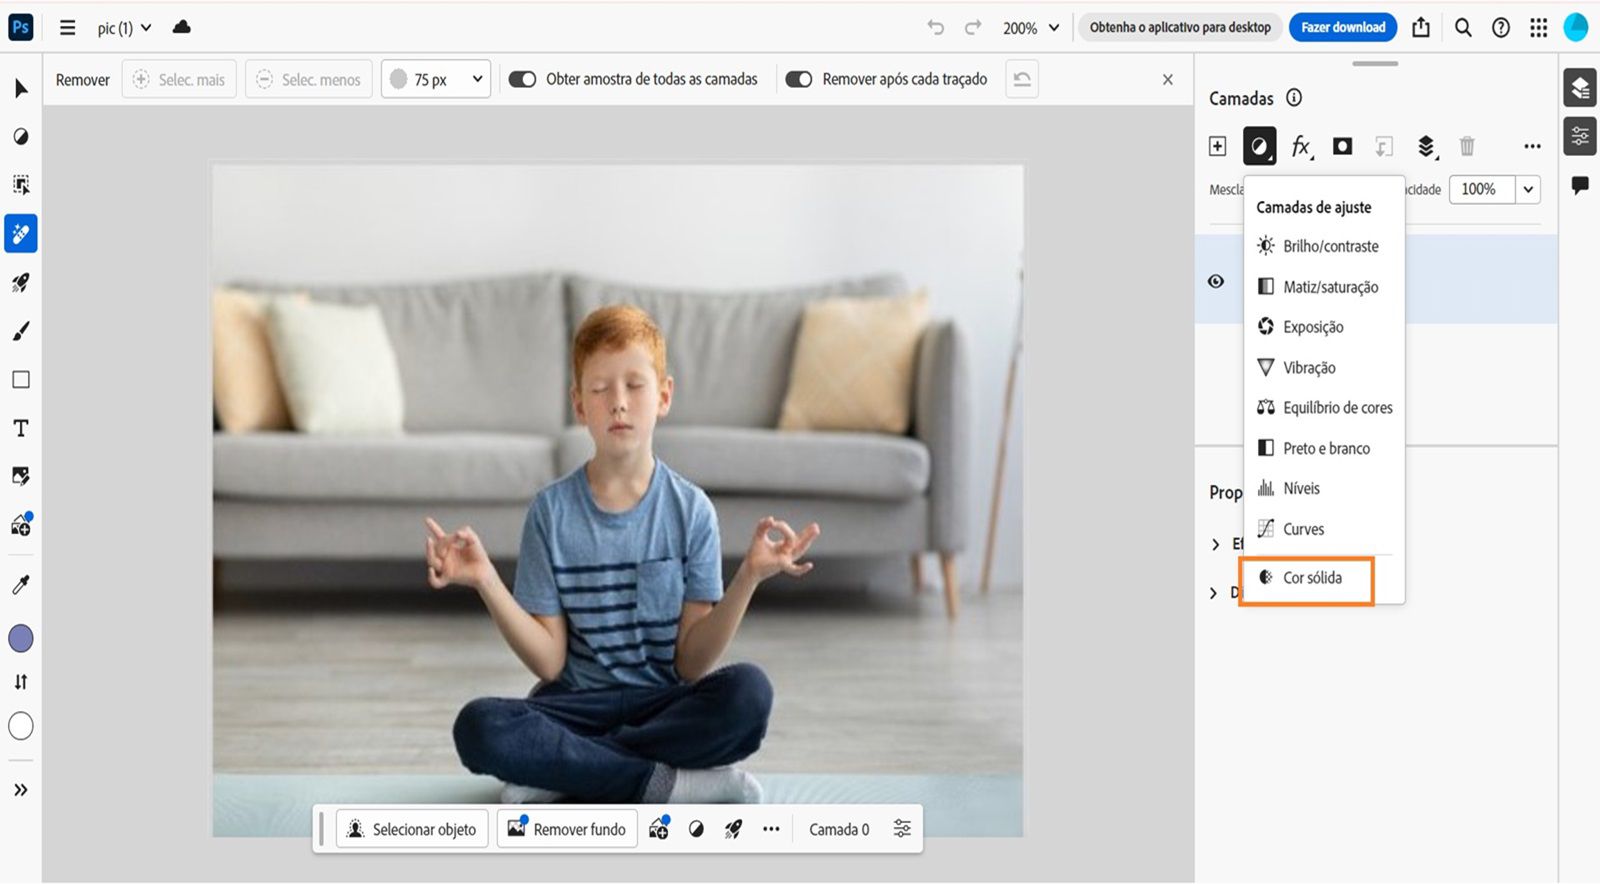The image size is (1600, 884).
Task: Choose Equilíbrio de cores adjustment
Action: coord(1324,408)
